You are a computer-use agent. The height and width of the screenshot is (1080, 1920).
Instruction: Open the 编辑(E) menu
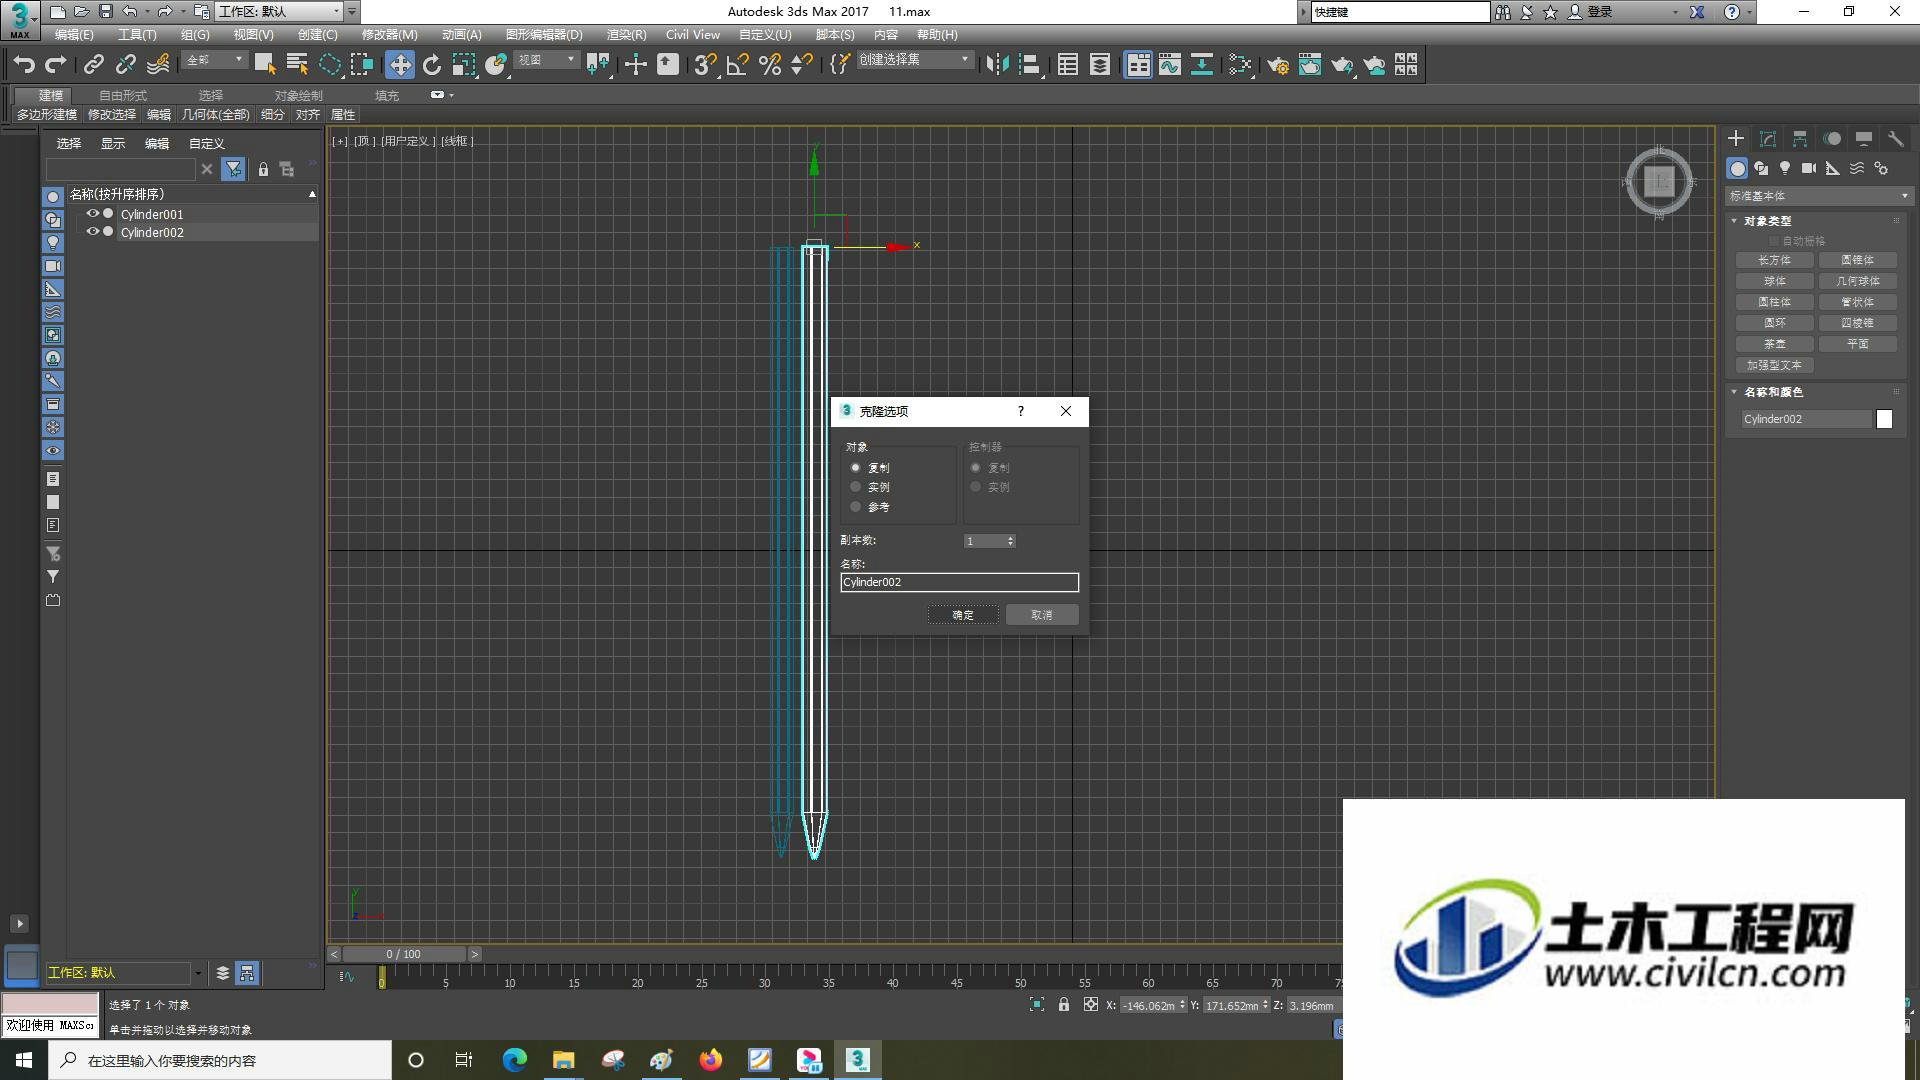pyautogui.click(x=74, y=35)
